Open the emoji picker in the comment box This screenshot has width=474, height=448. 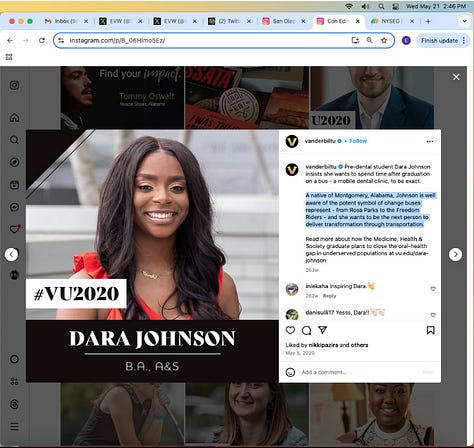[290, 372]
